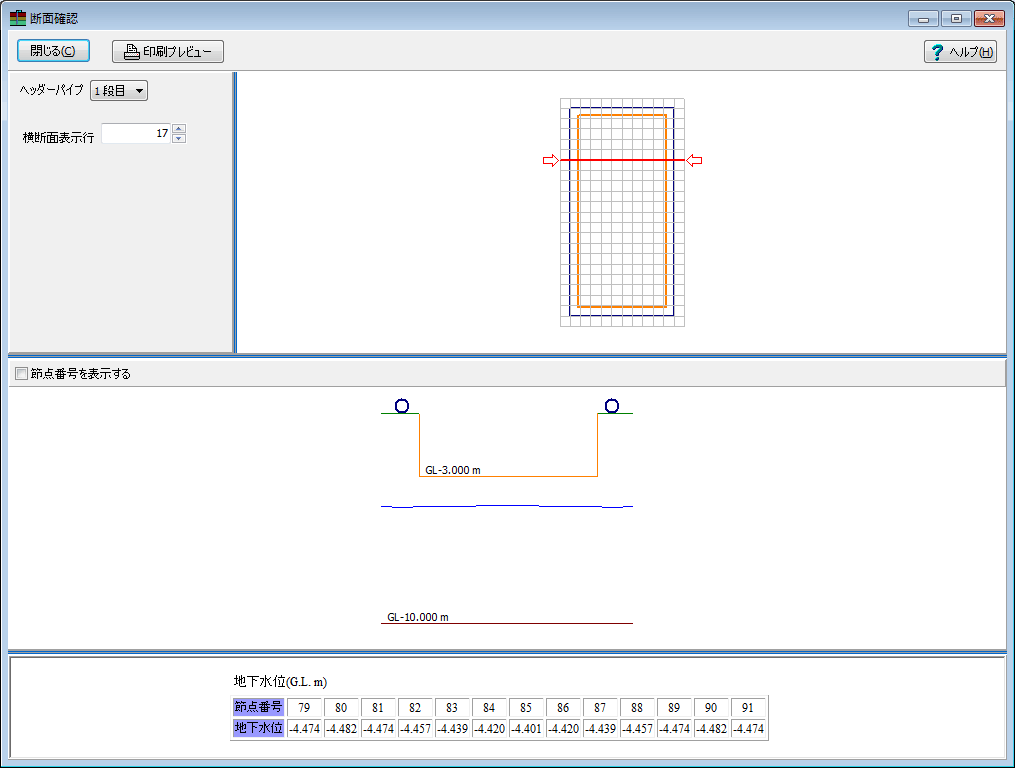Decrease 横断面表示行 with the down spinner arrow

point(179,139)
